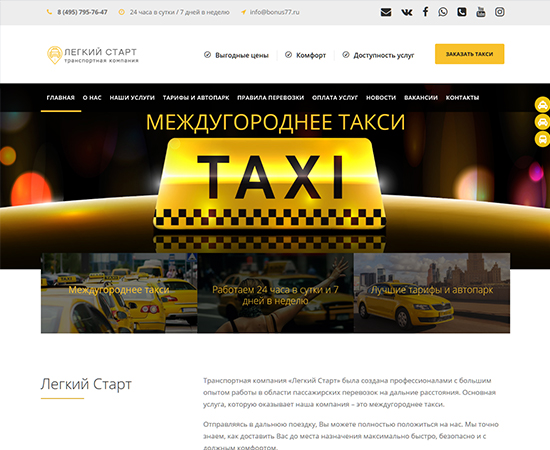Open the Новости menu item

(381, 98)
